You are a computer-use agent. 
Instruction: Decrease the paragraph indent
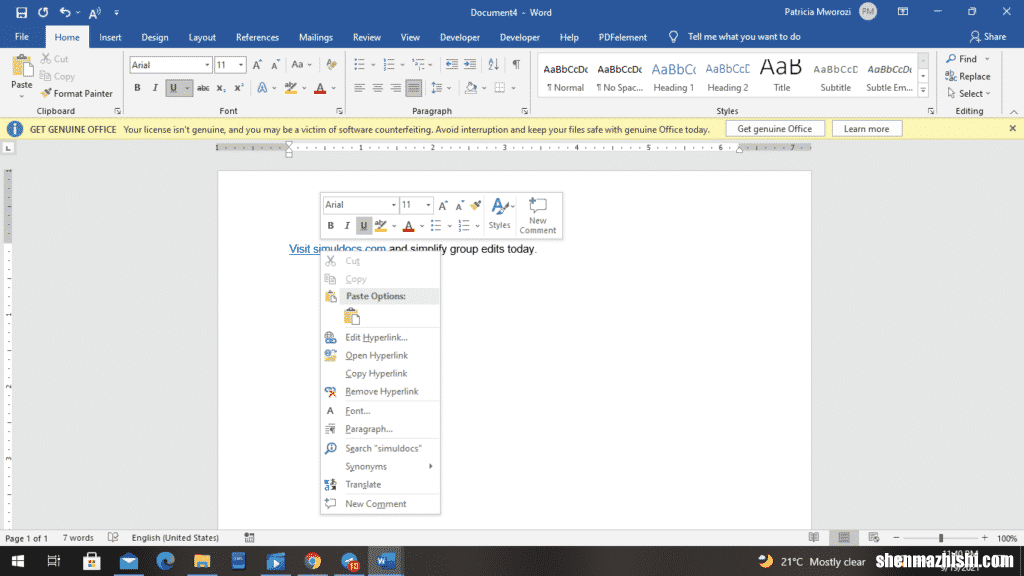(x=451, y=64)
